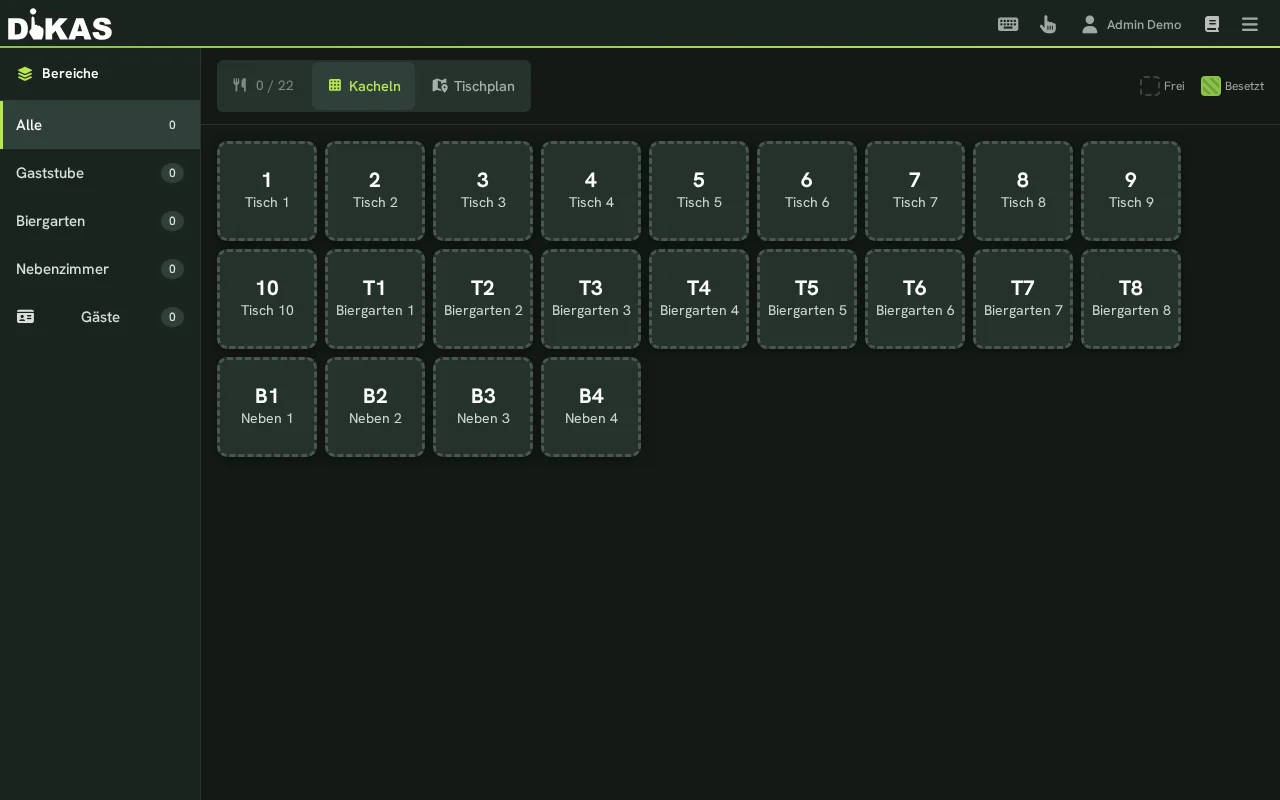1280x800 pixels.
Task: Click the Tischplan map icon
Action: click(440, 86)
